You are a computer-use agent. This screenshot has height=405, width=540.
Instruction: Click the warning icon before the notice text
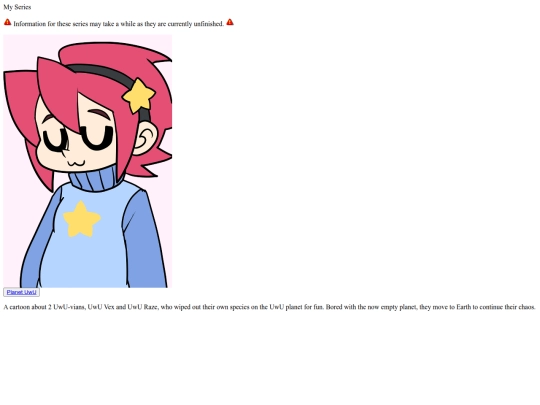pyautogui.click(x=8, y=22)
